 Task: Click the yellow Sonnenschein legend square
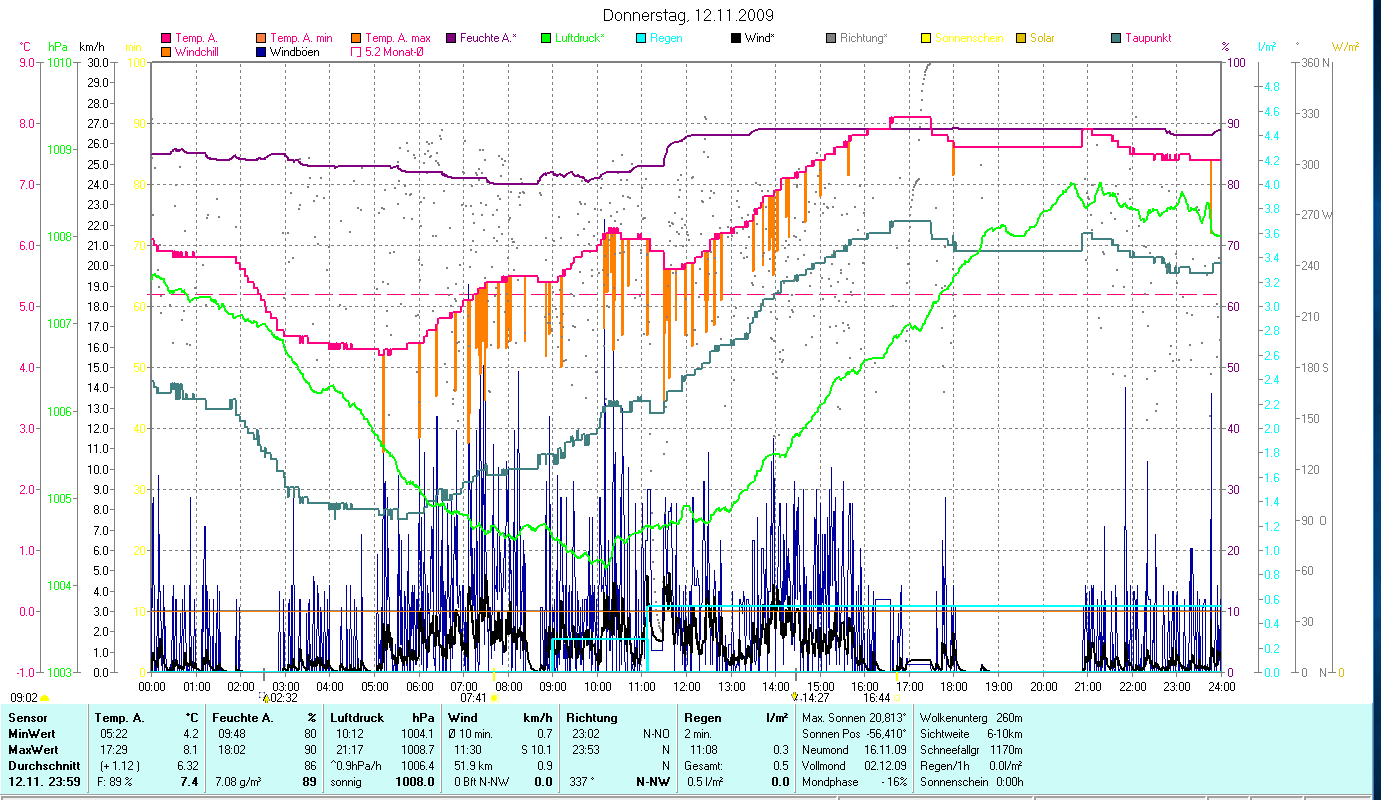(x=926, y=38)
